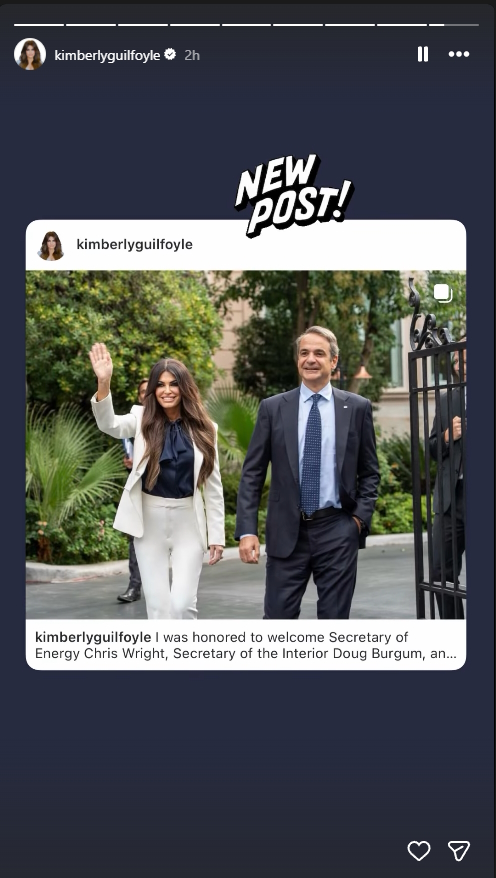Open the shared post photo
Image resolution: width=496 pixels, height=878 pixels.
246,445
